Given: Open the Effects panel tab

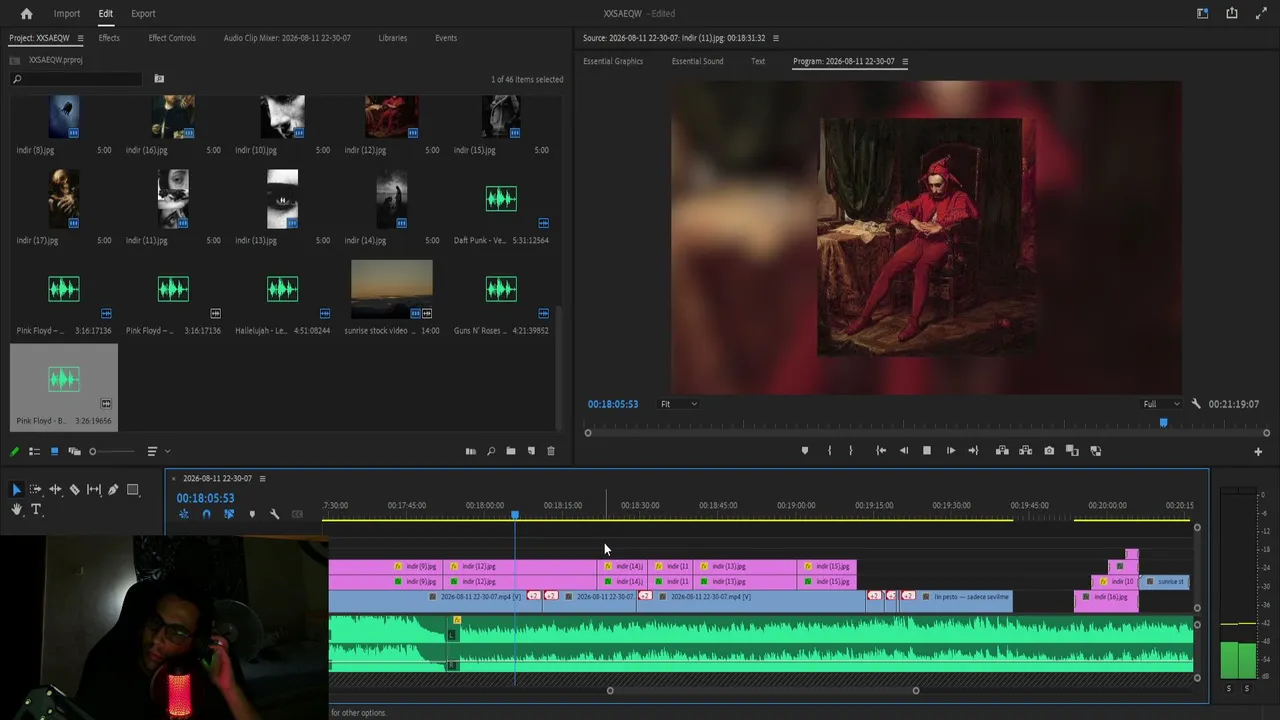Looking at the screenshot, I should click(x=109, y=38).
